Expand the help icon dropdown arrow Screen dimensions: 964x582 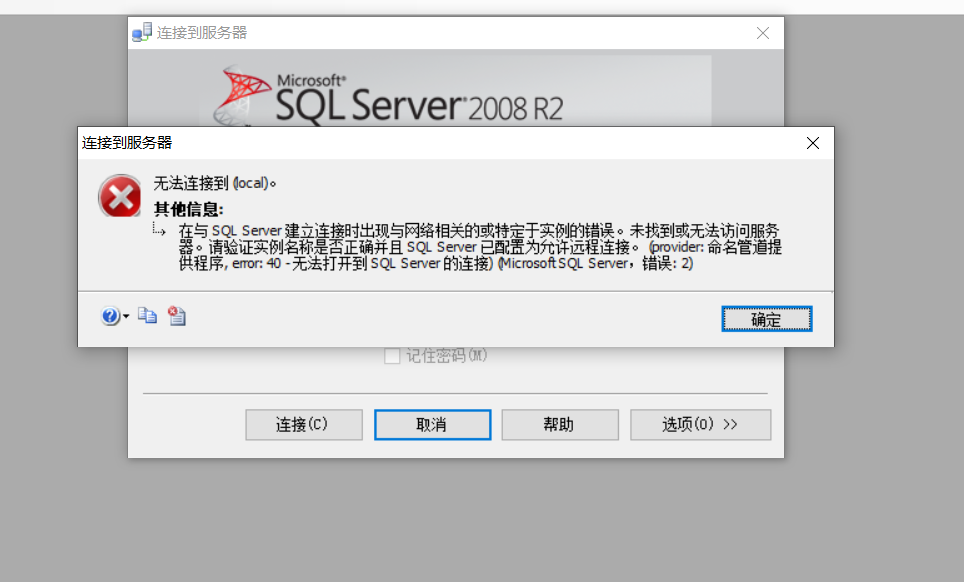126,317
